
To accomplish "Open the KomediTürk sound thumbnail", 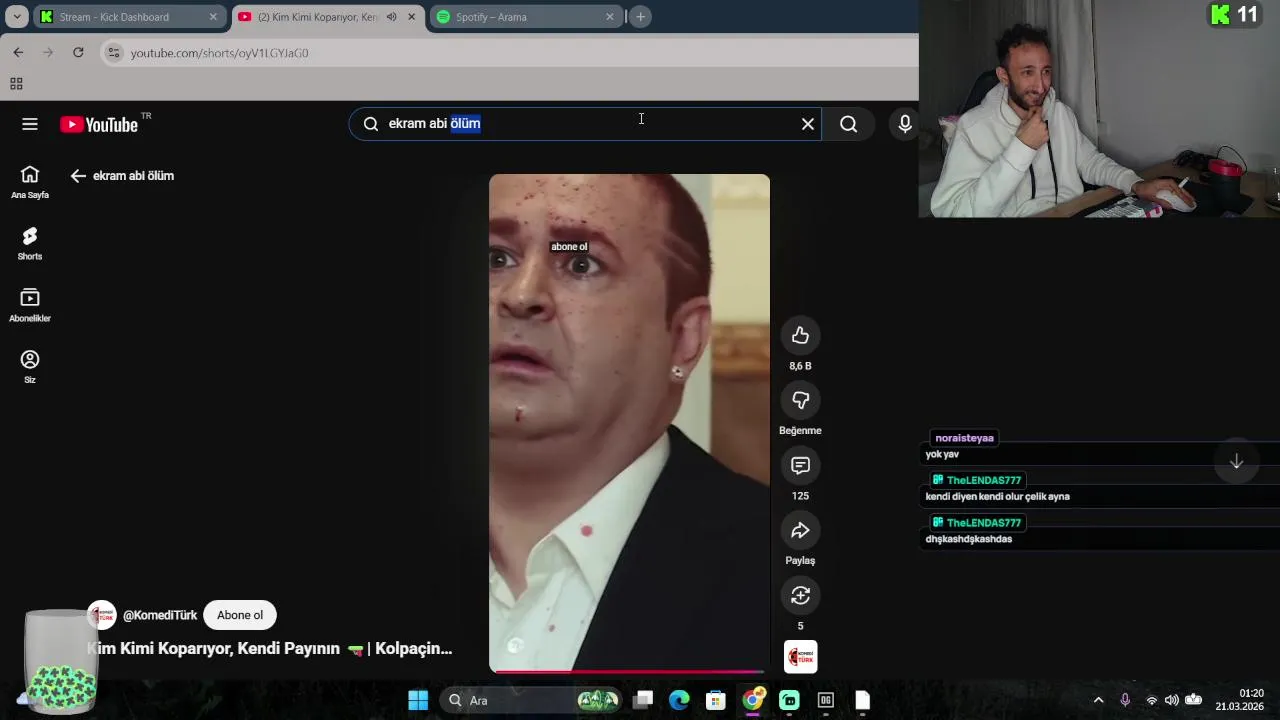I will (x=800, y=657).
